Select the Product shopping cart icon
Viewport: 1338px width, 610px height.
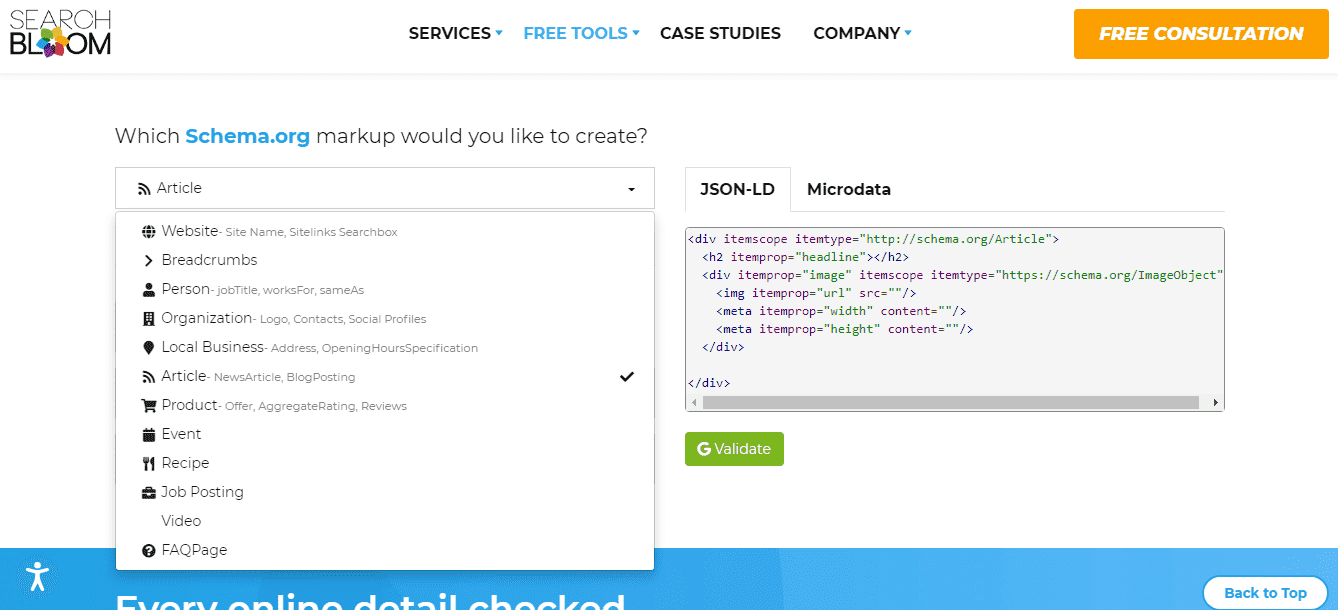(x=149, y=406)
